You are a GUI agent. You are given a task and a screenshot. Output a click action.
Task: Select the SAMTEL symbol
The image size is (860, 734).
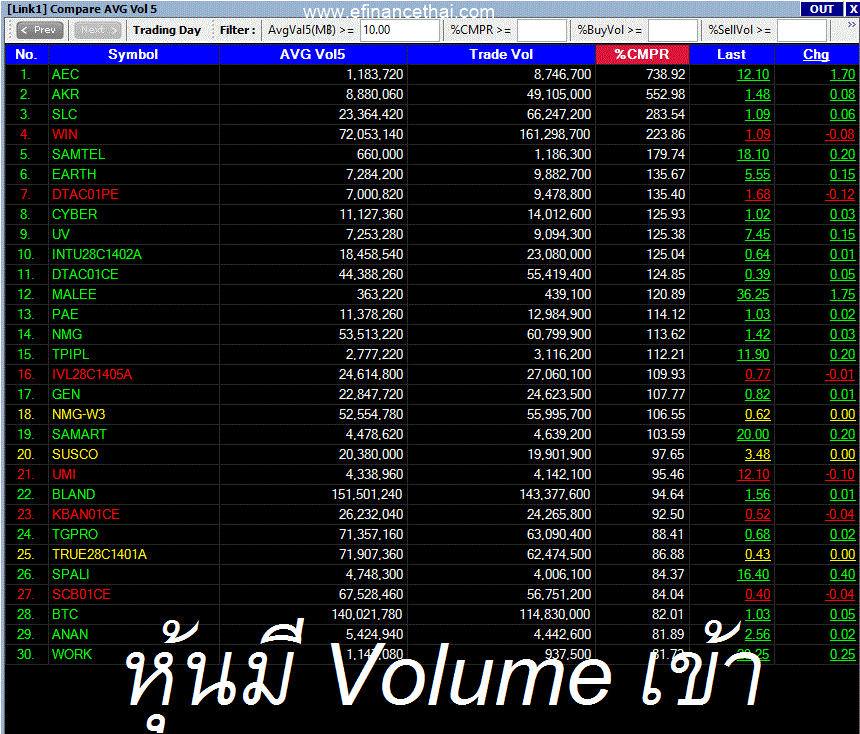point(78,155)
